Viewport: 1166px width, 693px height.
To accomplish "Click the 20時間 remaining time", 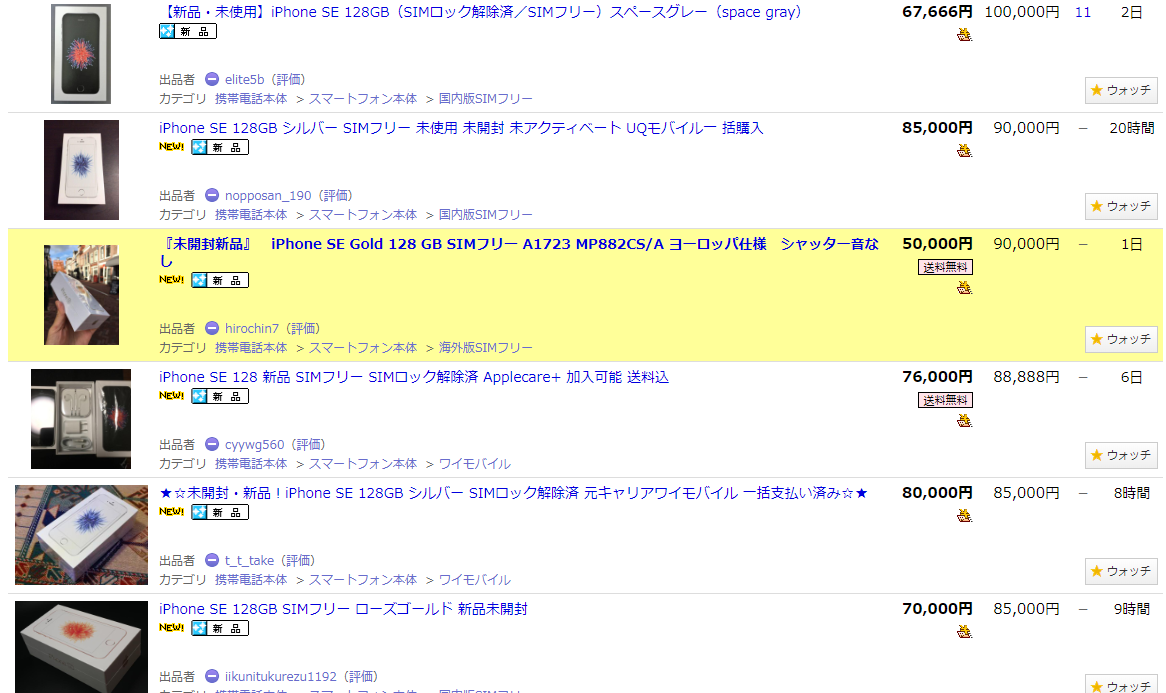I will [1132, 128].
